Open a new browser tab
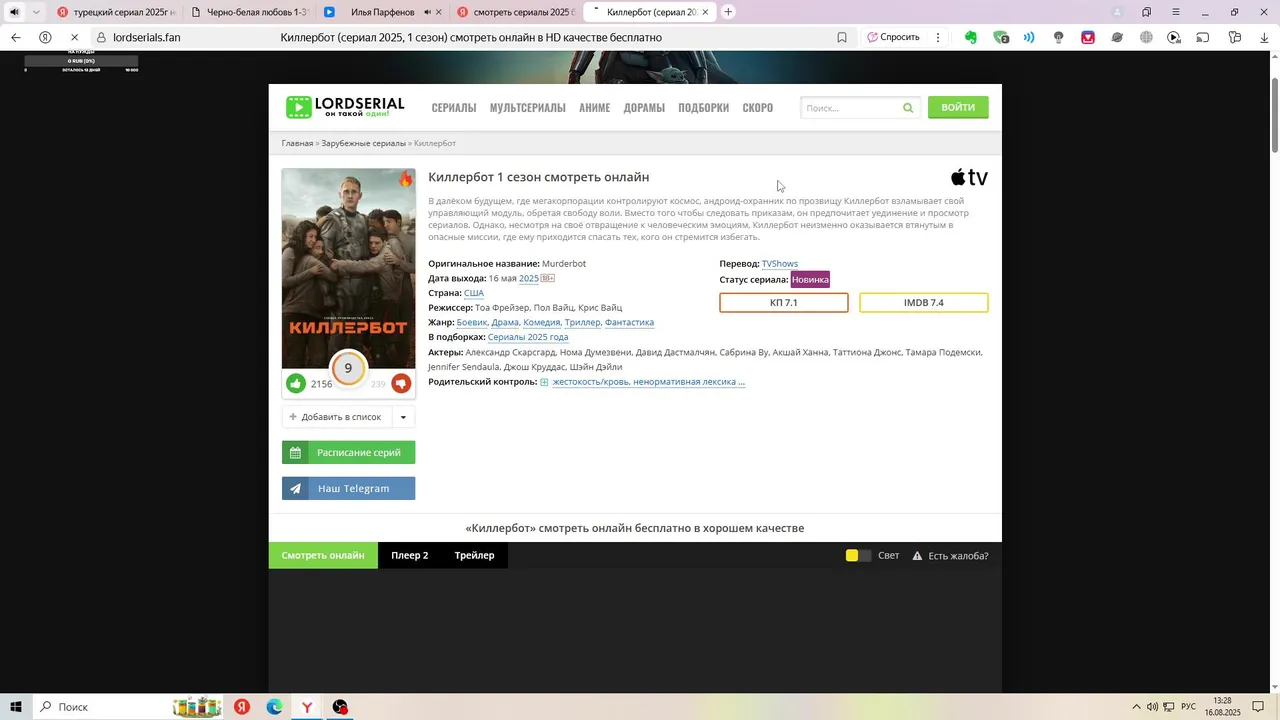 click(728, 12)
